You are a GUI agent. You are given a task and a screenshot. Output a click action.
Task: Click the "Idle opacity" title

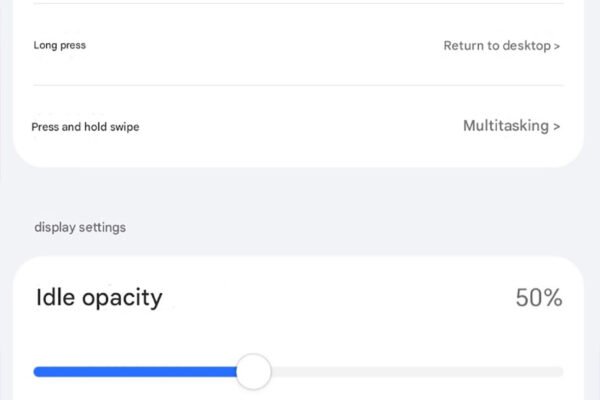click(98, 297)
